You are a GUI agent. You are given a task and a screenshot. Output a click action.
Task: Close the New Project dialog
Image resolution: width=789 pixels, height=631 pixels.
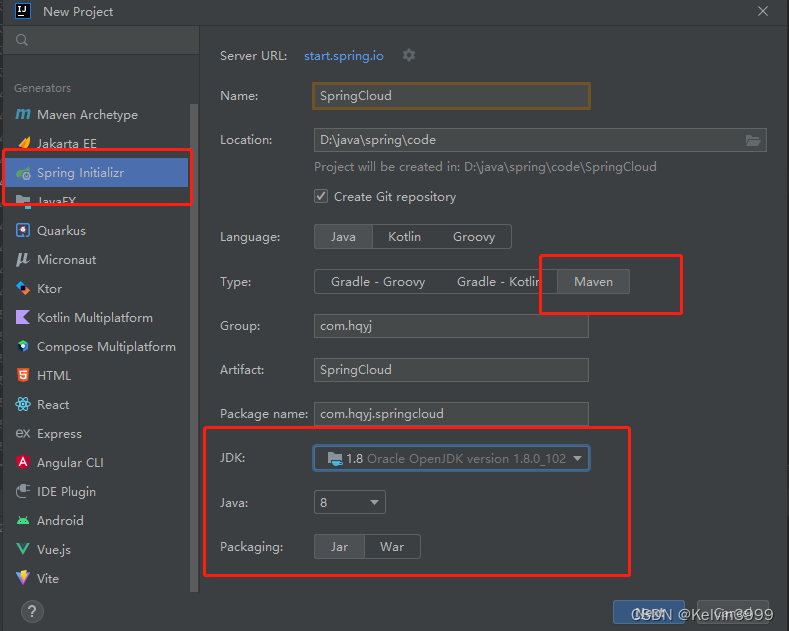(x=763, y=11)
